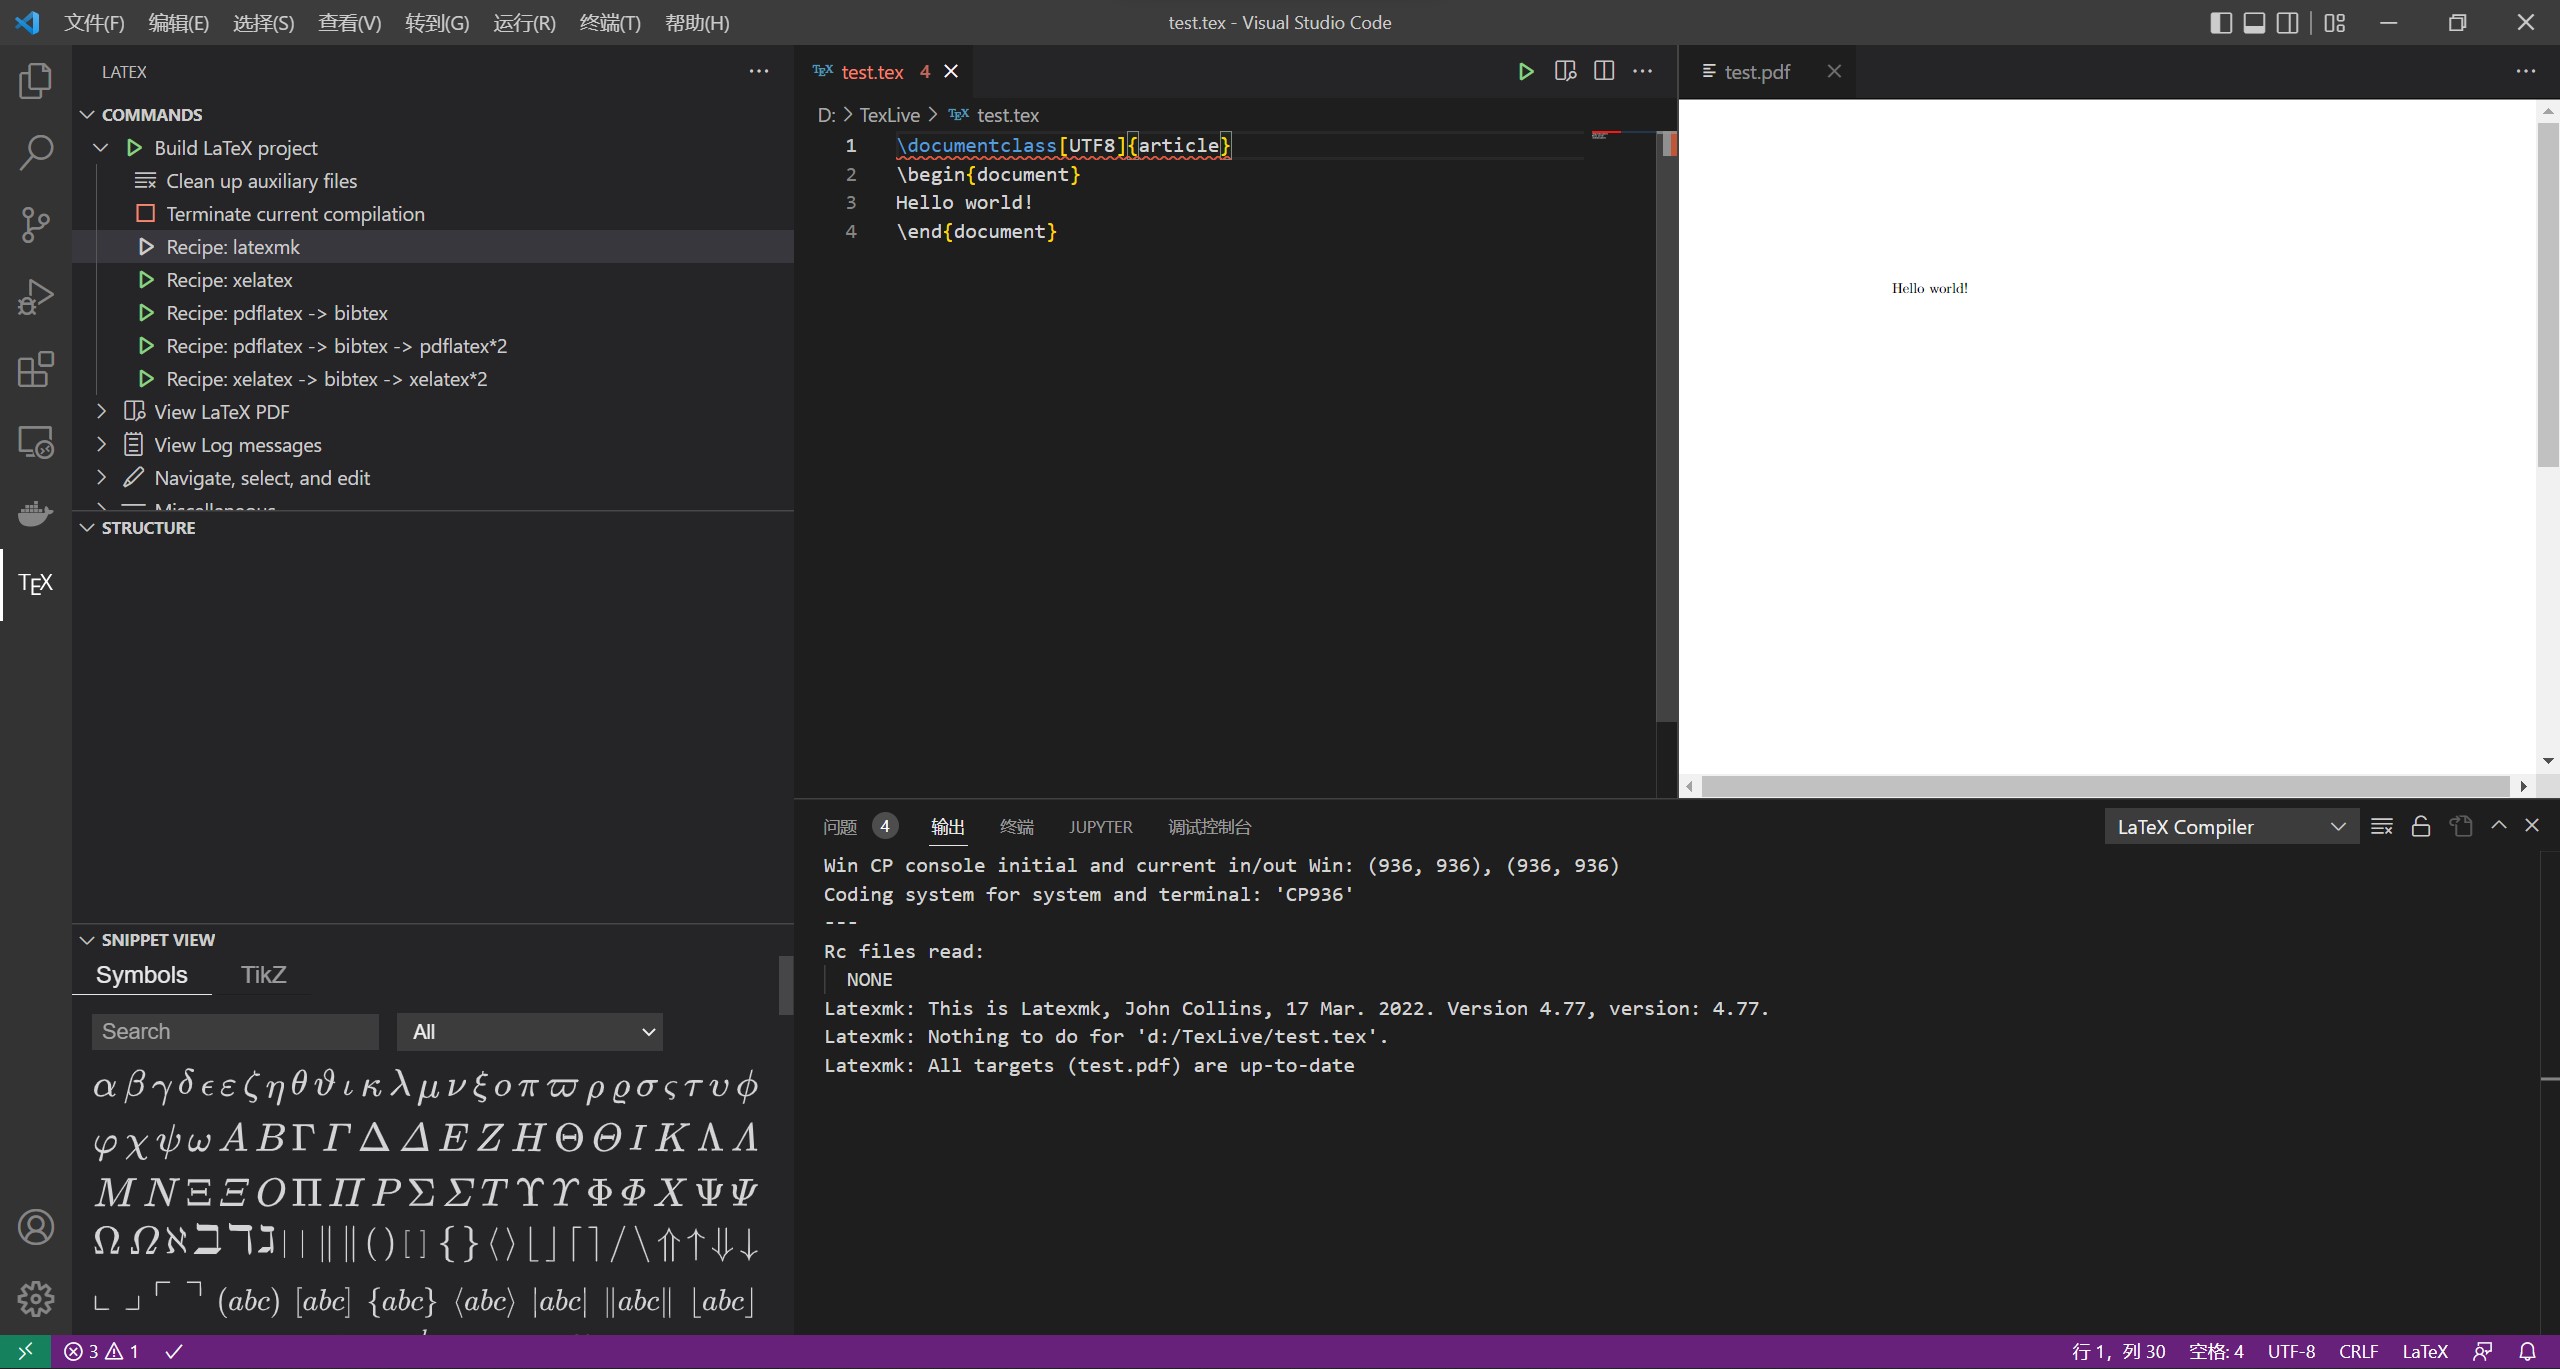Open the Manage gear menu
The image size is (2560, 1369).
pos(36,1299)
